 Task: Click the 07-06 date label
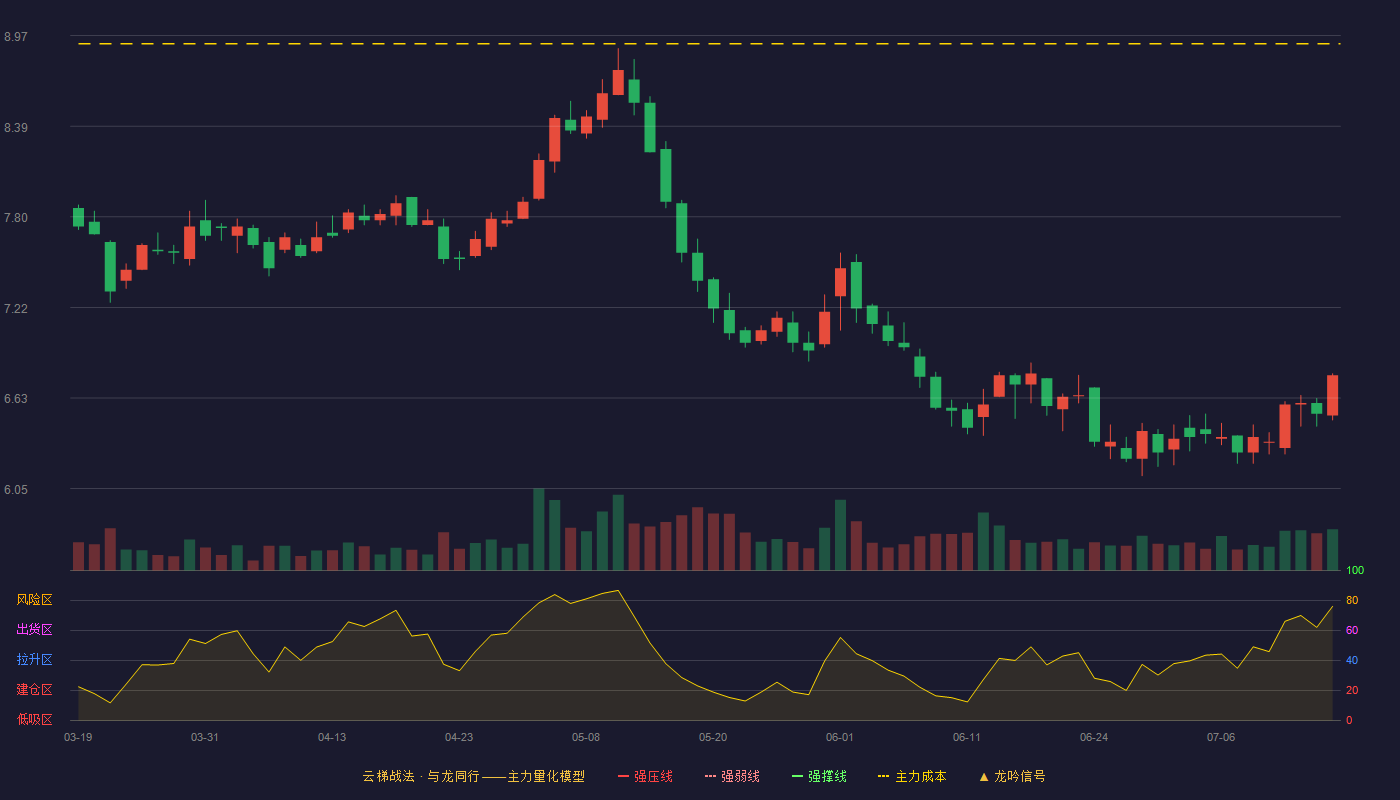click(1221, 737)
